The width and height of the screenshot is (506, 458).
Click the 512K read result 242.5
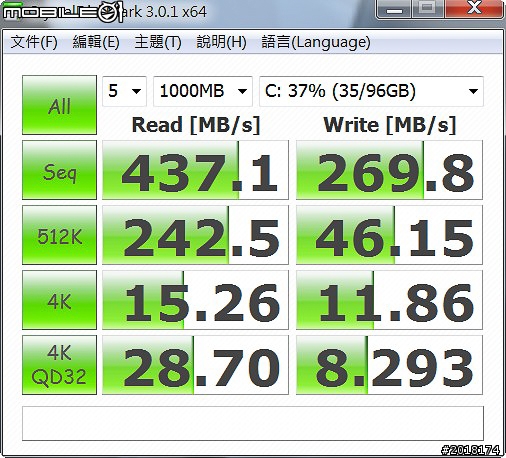pos(195,235)
